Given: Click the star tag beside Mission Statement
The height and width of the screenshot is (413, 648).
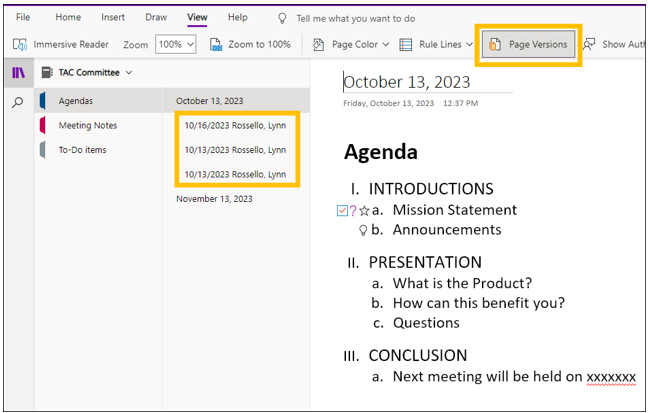Looking at the screenshot, I should 365,210.
